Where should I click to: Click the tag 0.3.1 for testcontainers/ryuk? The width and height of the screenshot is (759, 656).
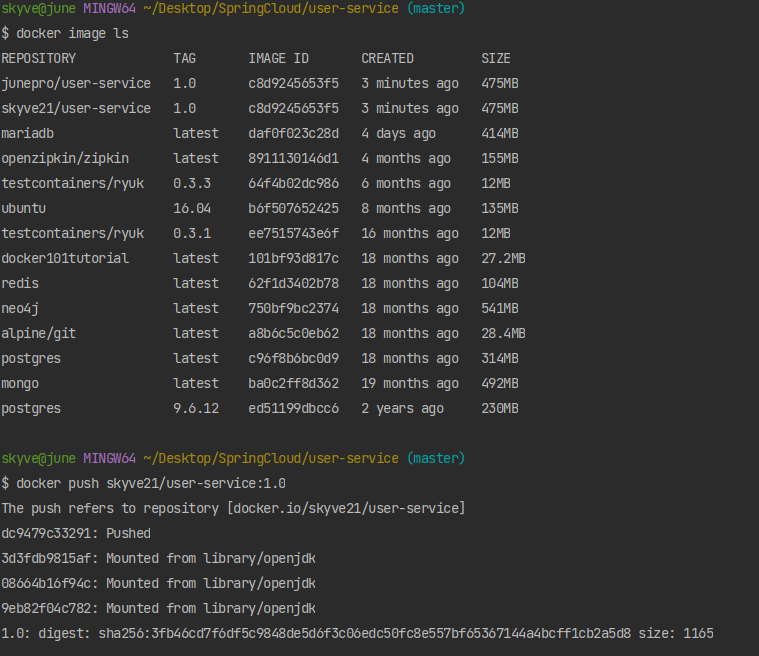pos(192,234)
